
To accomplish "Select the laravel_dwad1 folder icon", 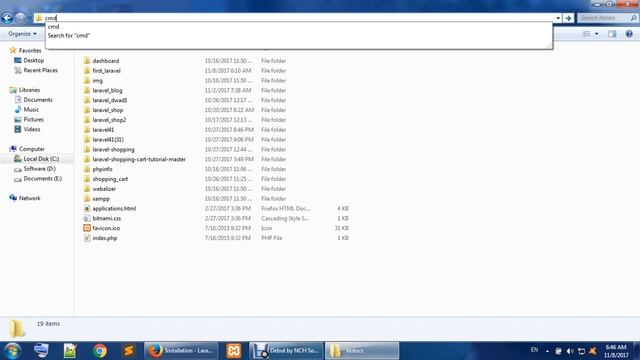I will [x=87, y=100].
